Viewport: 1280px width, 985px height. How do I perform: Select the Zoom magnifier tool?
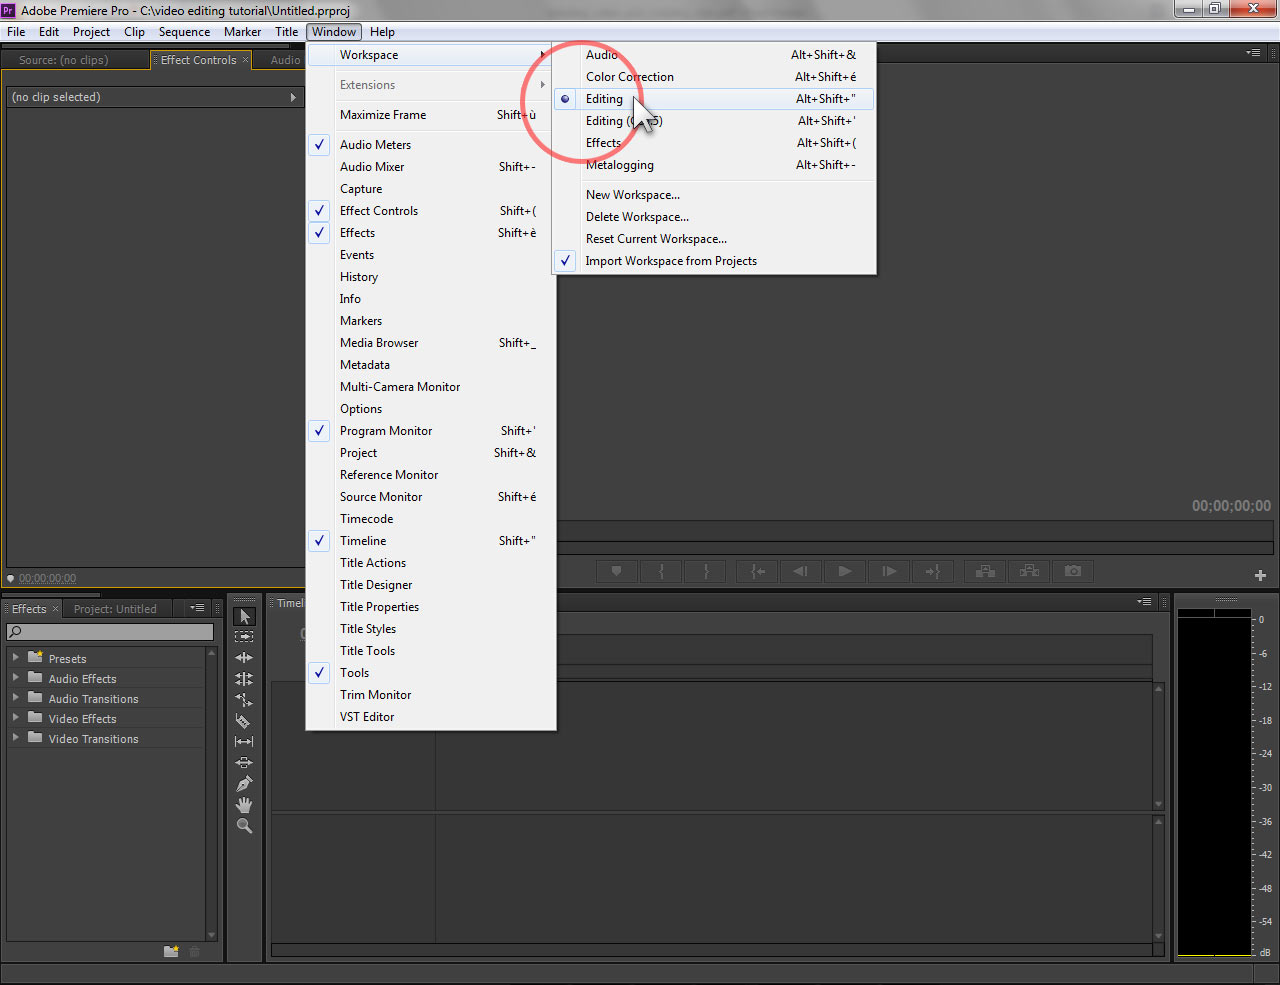pos(244,826)
